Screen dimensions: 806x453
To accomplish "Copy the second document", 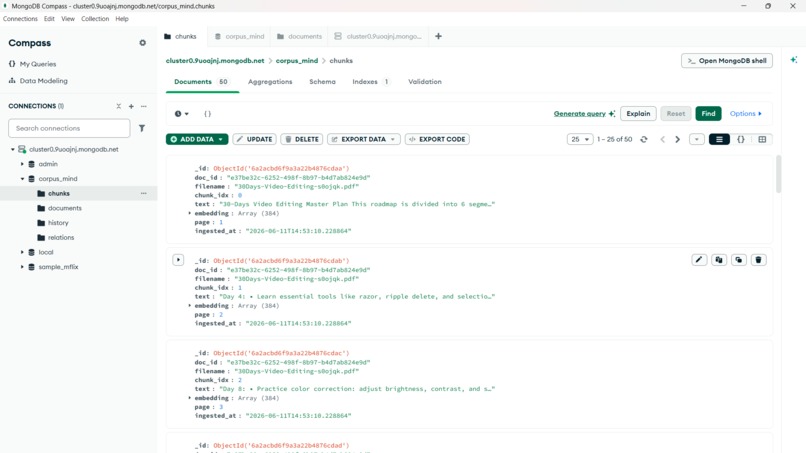I will (719, 260).
